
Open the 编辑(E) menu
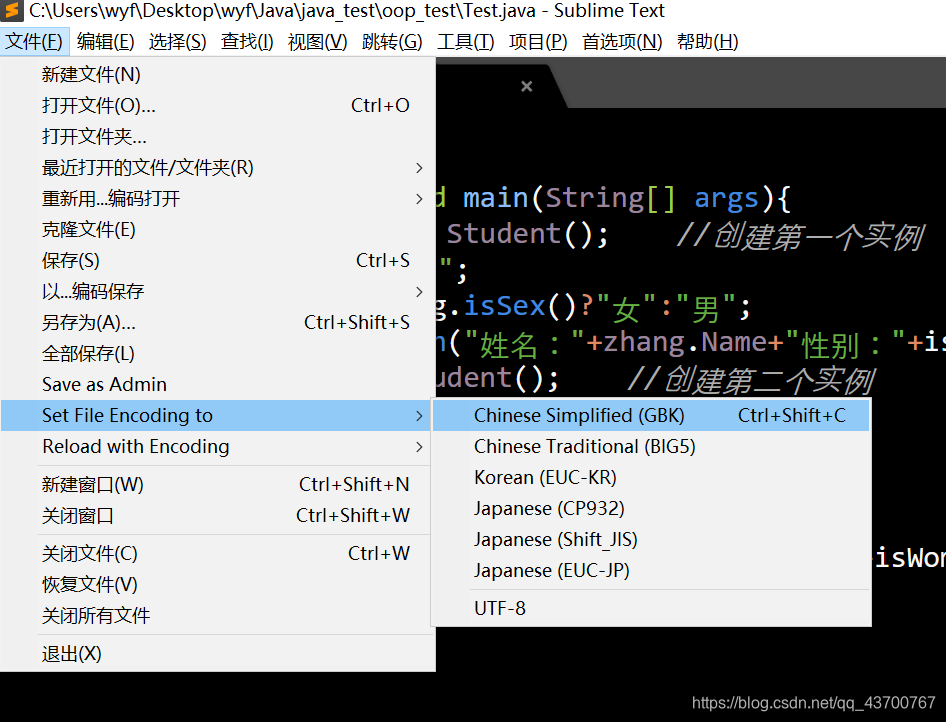click(106, 42)
